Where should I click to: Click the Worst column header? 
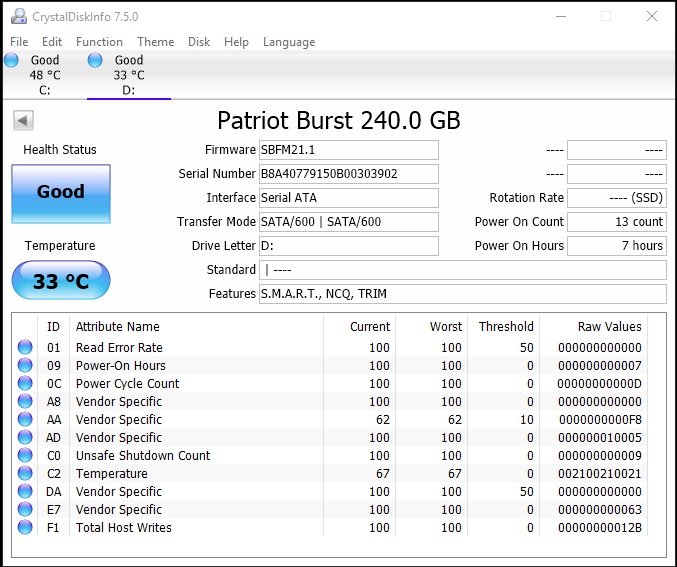[431, 326]
